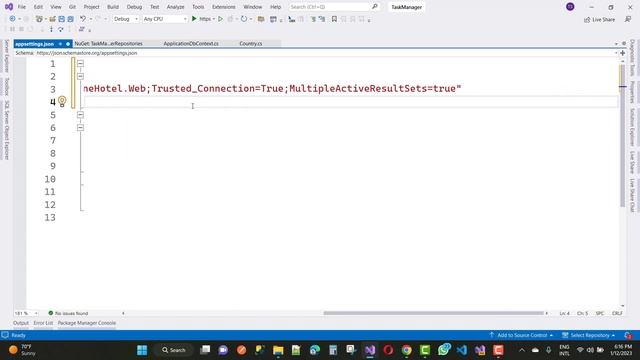Toggle pin on appsettings.json tab
The height and width of the screenshot is (360, 640).
[60, 44]
